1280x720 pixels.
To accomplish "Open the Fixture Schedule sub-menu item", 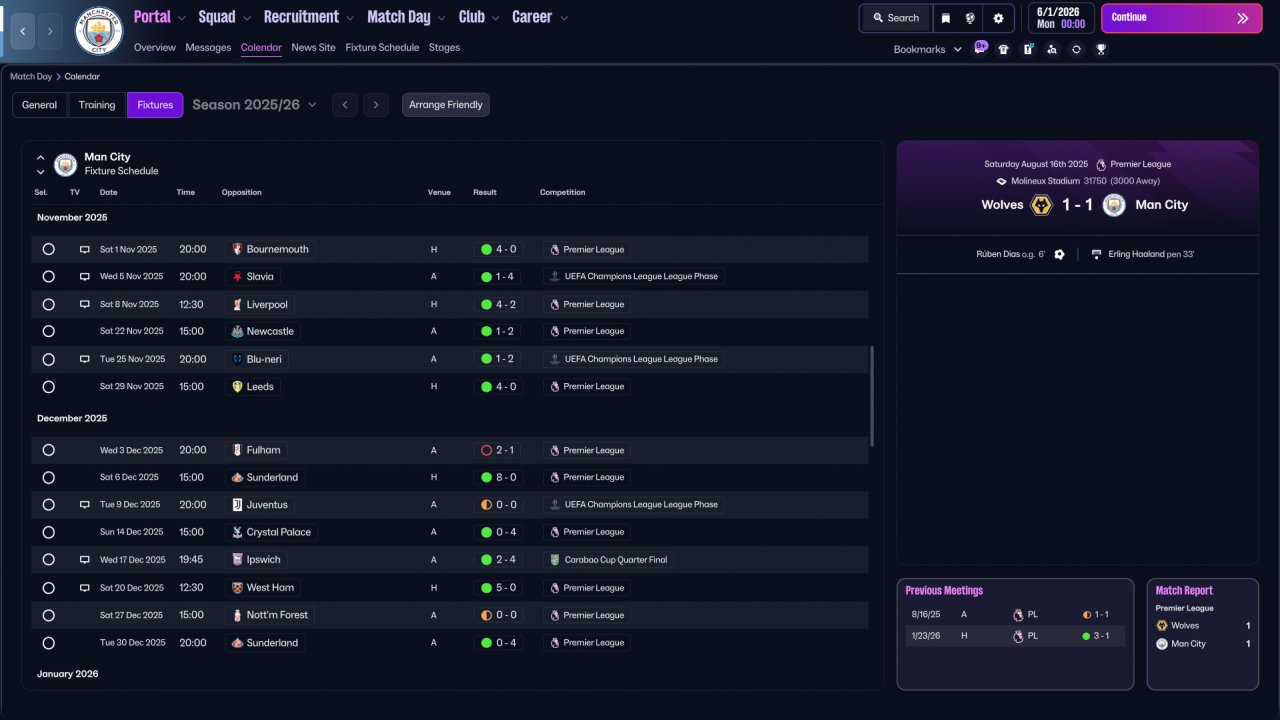I will coord(382,48).
